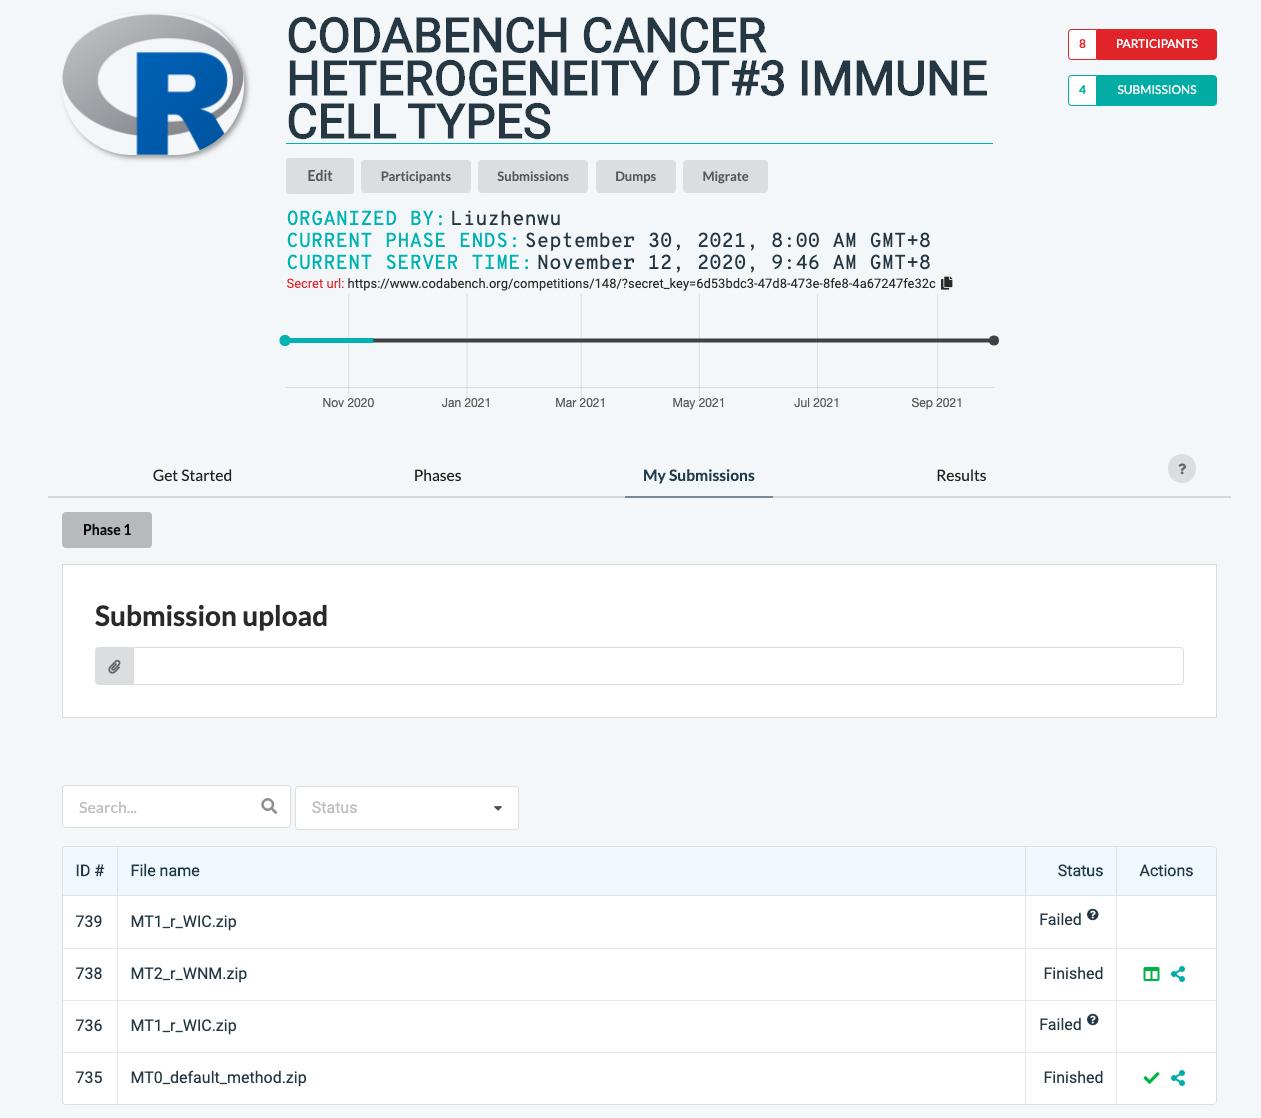This screenshot has width=1261, height=1118.
Task: Show failure info for submission 736
Action: click(1093, 1020)
